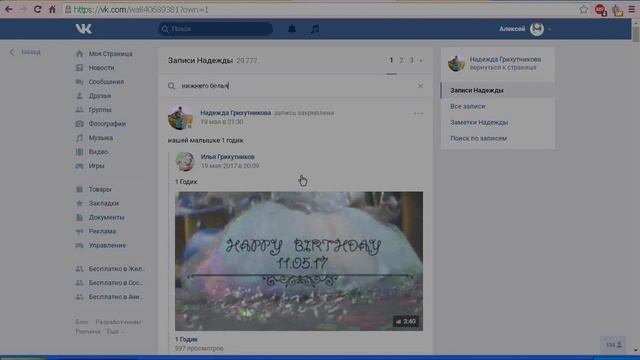The image size is (640, 360).
Task: Click footer Разработчикам link
Action: click(118, 322)
